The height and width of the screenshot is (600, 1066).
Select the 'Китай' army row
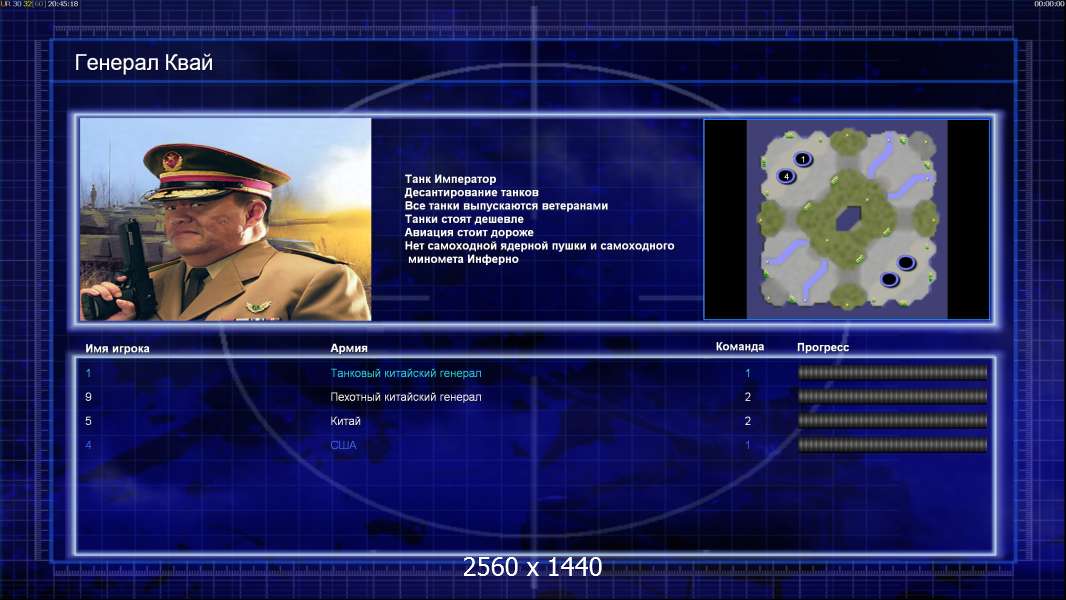click(x=536, y=421)
